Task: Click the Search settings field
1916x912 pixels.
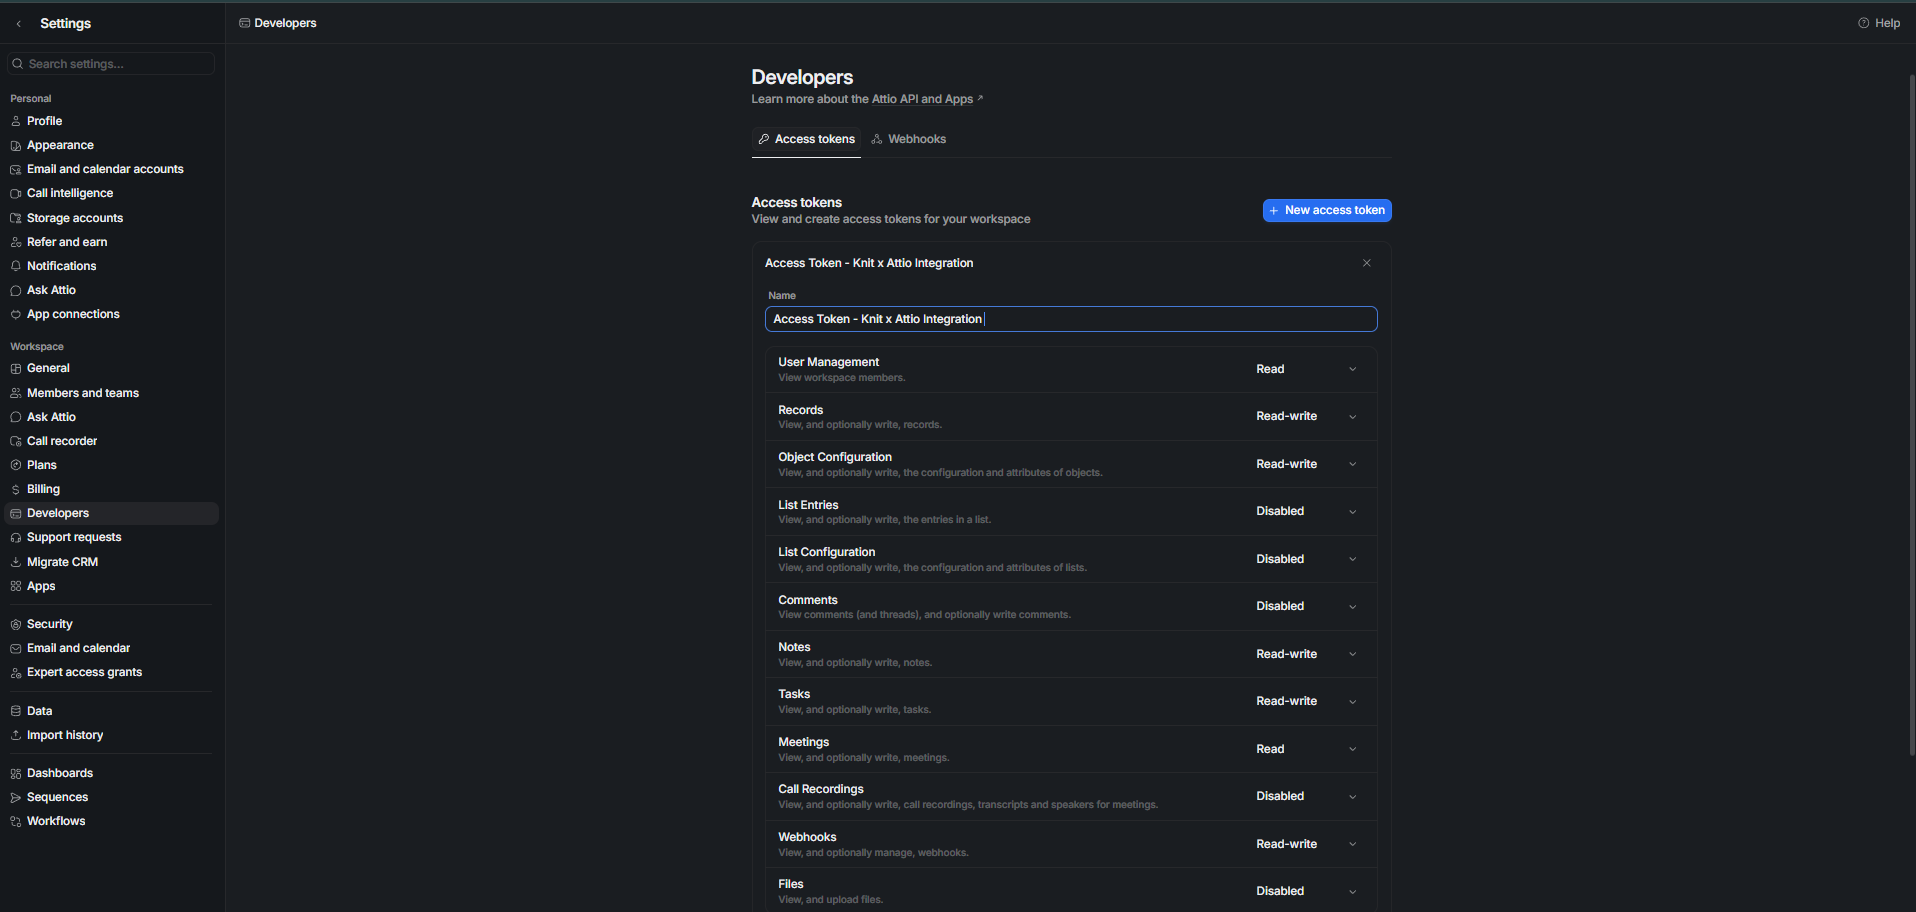Action: coord(111,64)
